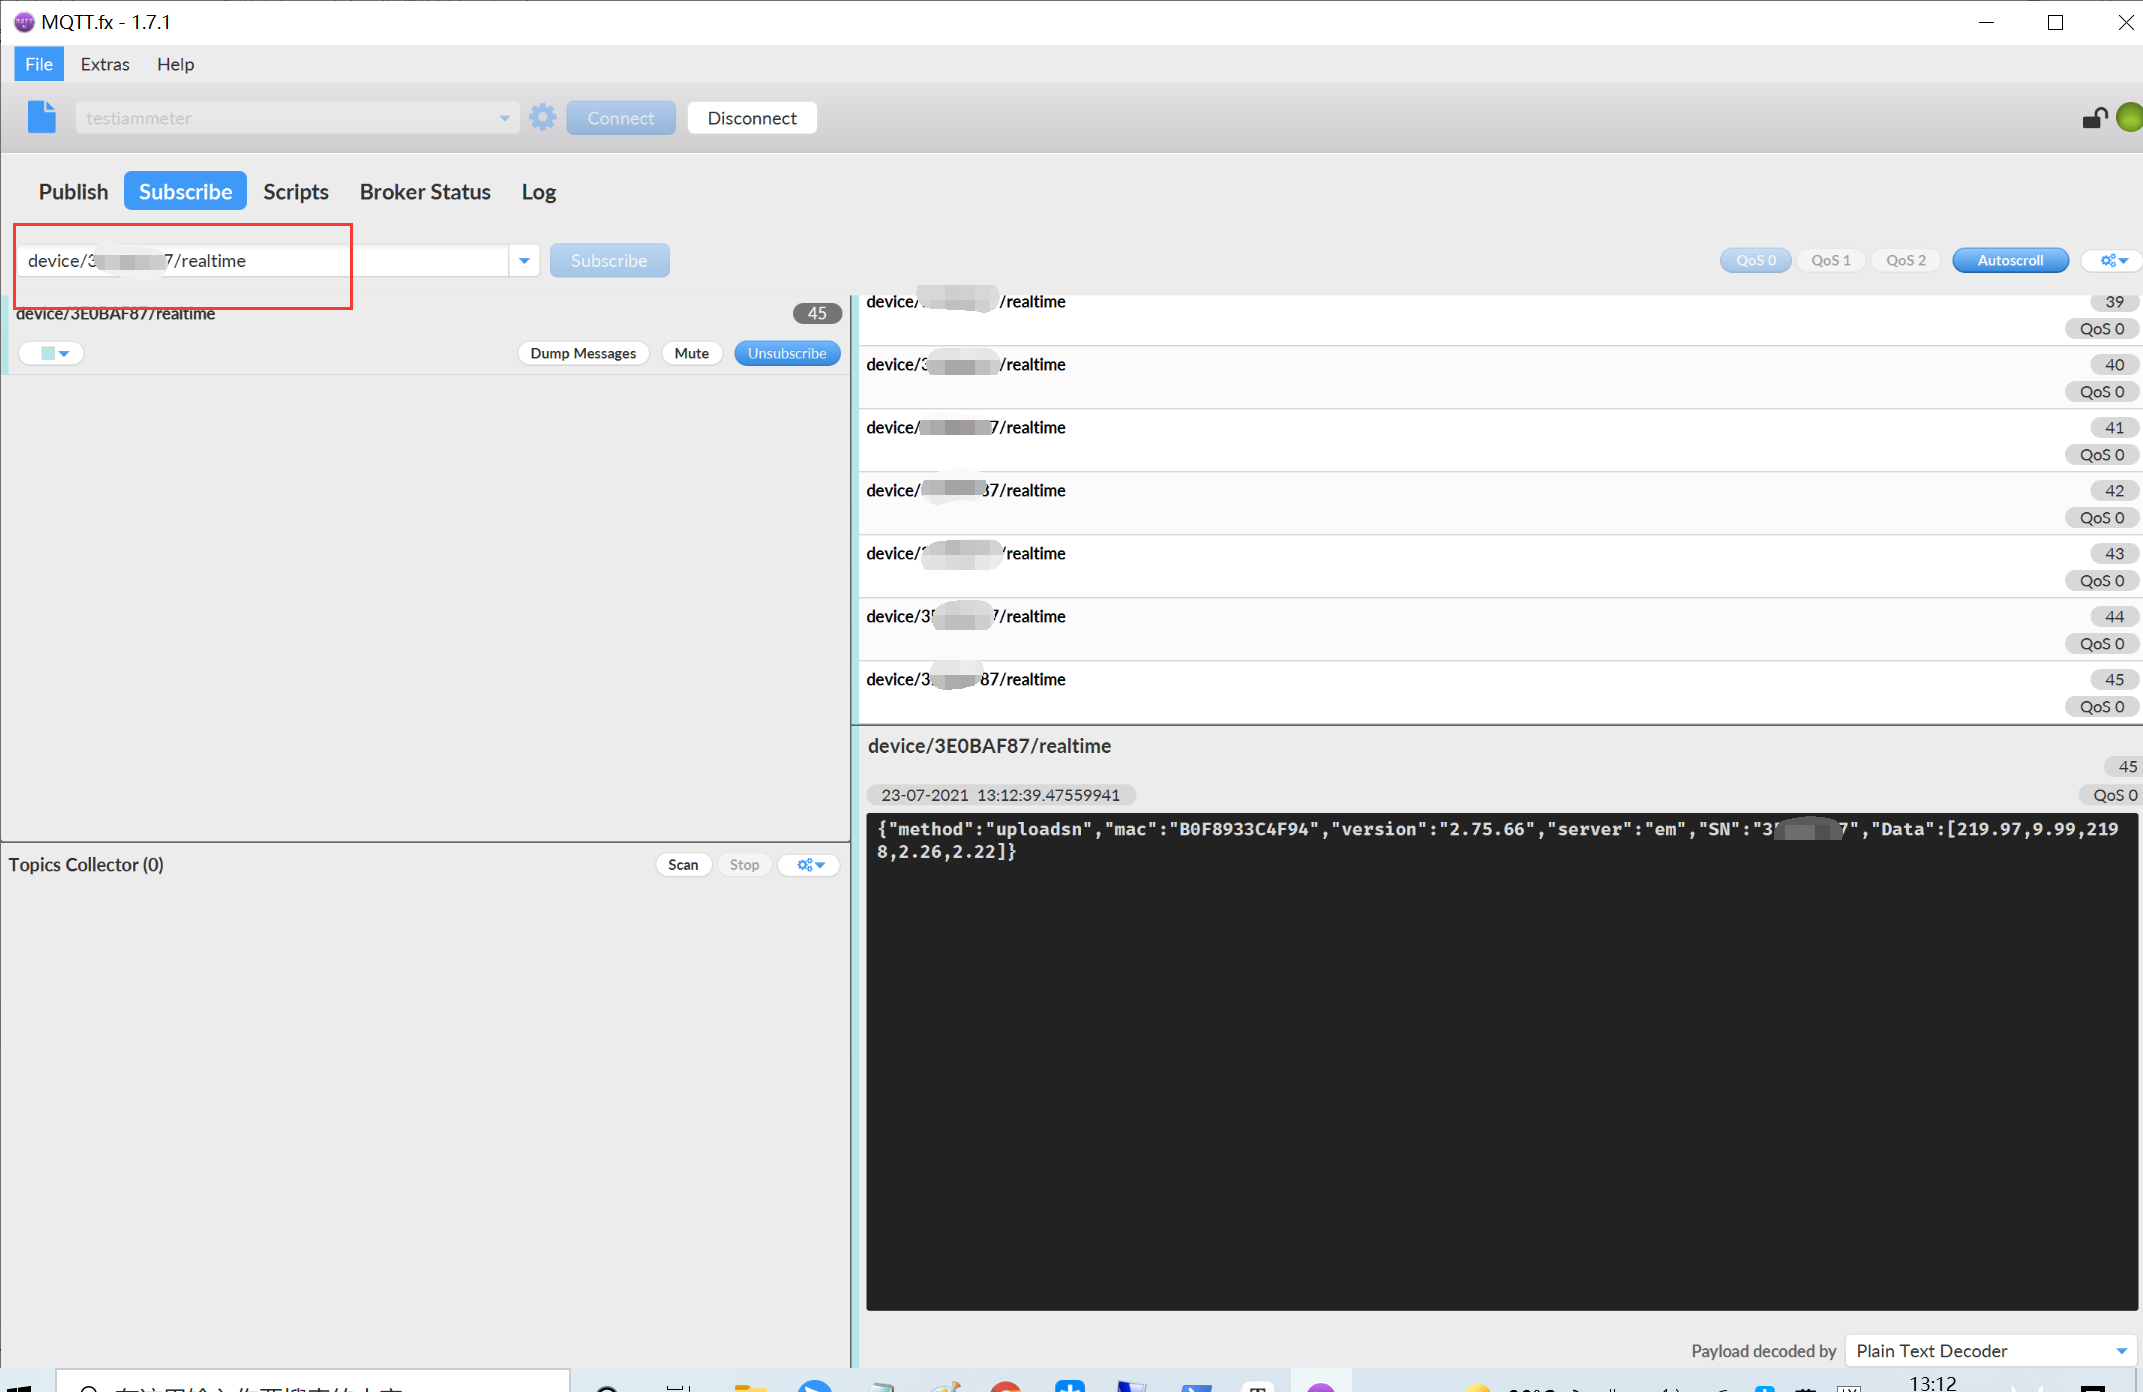Open connection settings gear icon
2143x1392 pixels.
click(543, 117)
